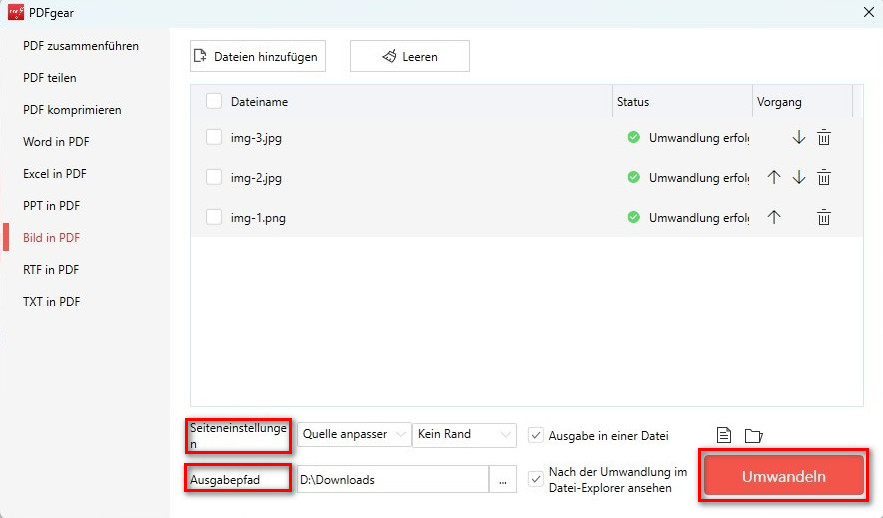Select Bild in PDF item
Screen dimensions: 883x518
(51, 238)
